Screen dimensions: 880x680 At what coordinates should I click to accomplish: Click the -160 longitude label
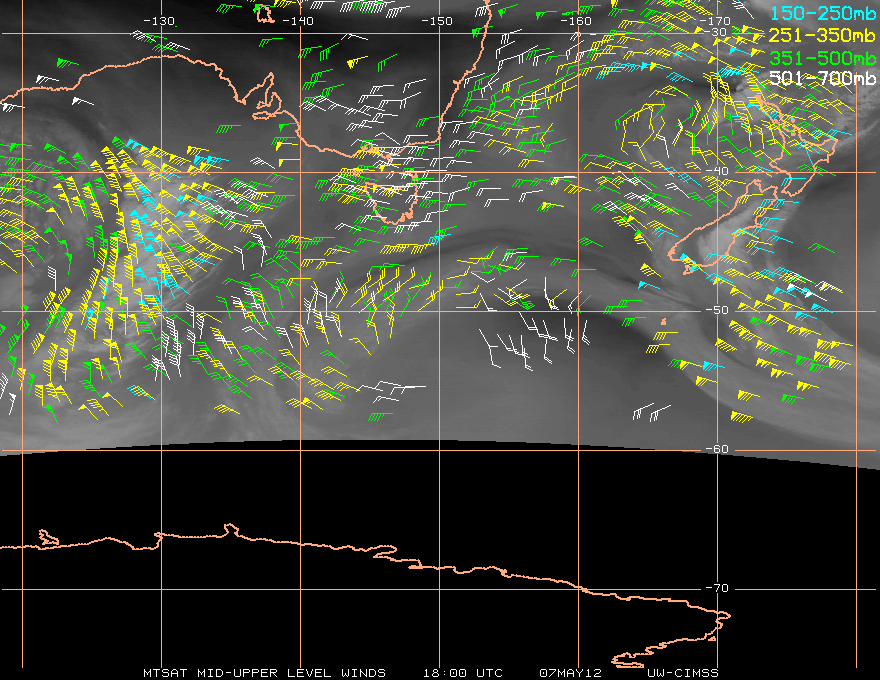(576, 21)
